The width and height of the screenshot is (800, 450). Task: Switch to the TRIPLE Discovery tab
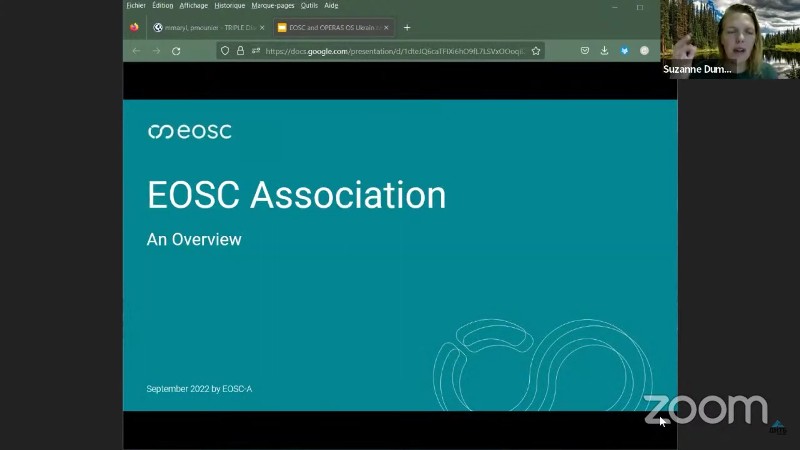pyautogui.click(x=205, y=28)
